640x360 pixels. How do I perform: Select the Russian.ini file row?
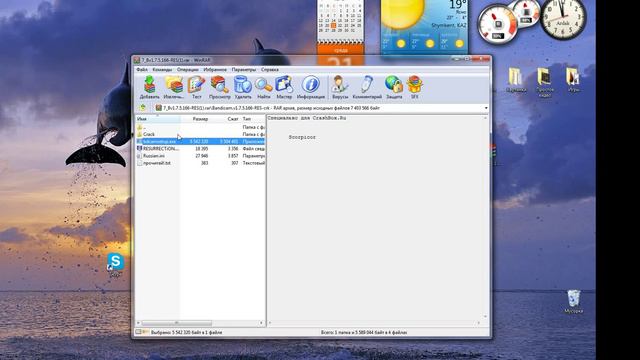pyautogui.click(x=200, y=156)
